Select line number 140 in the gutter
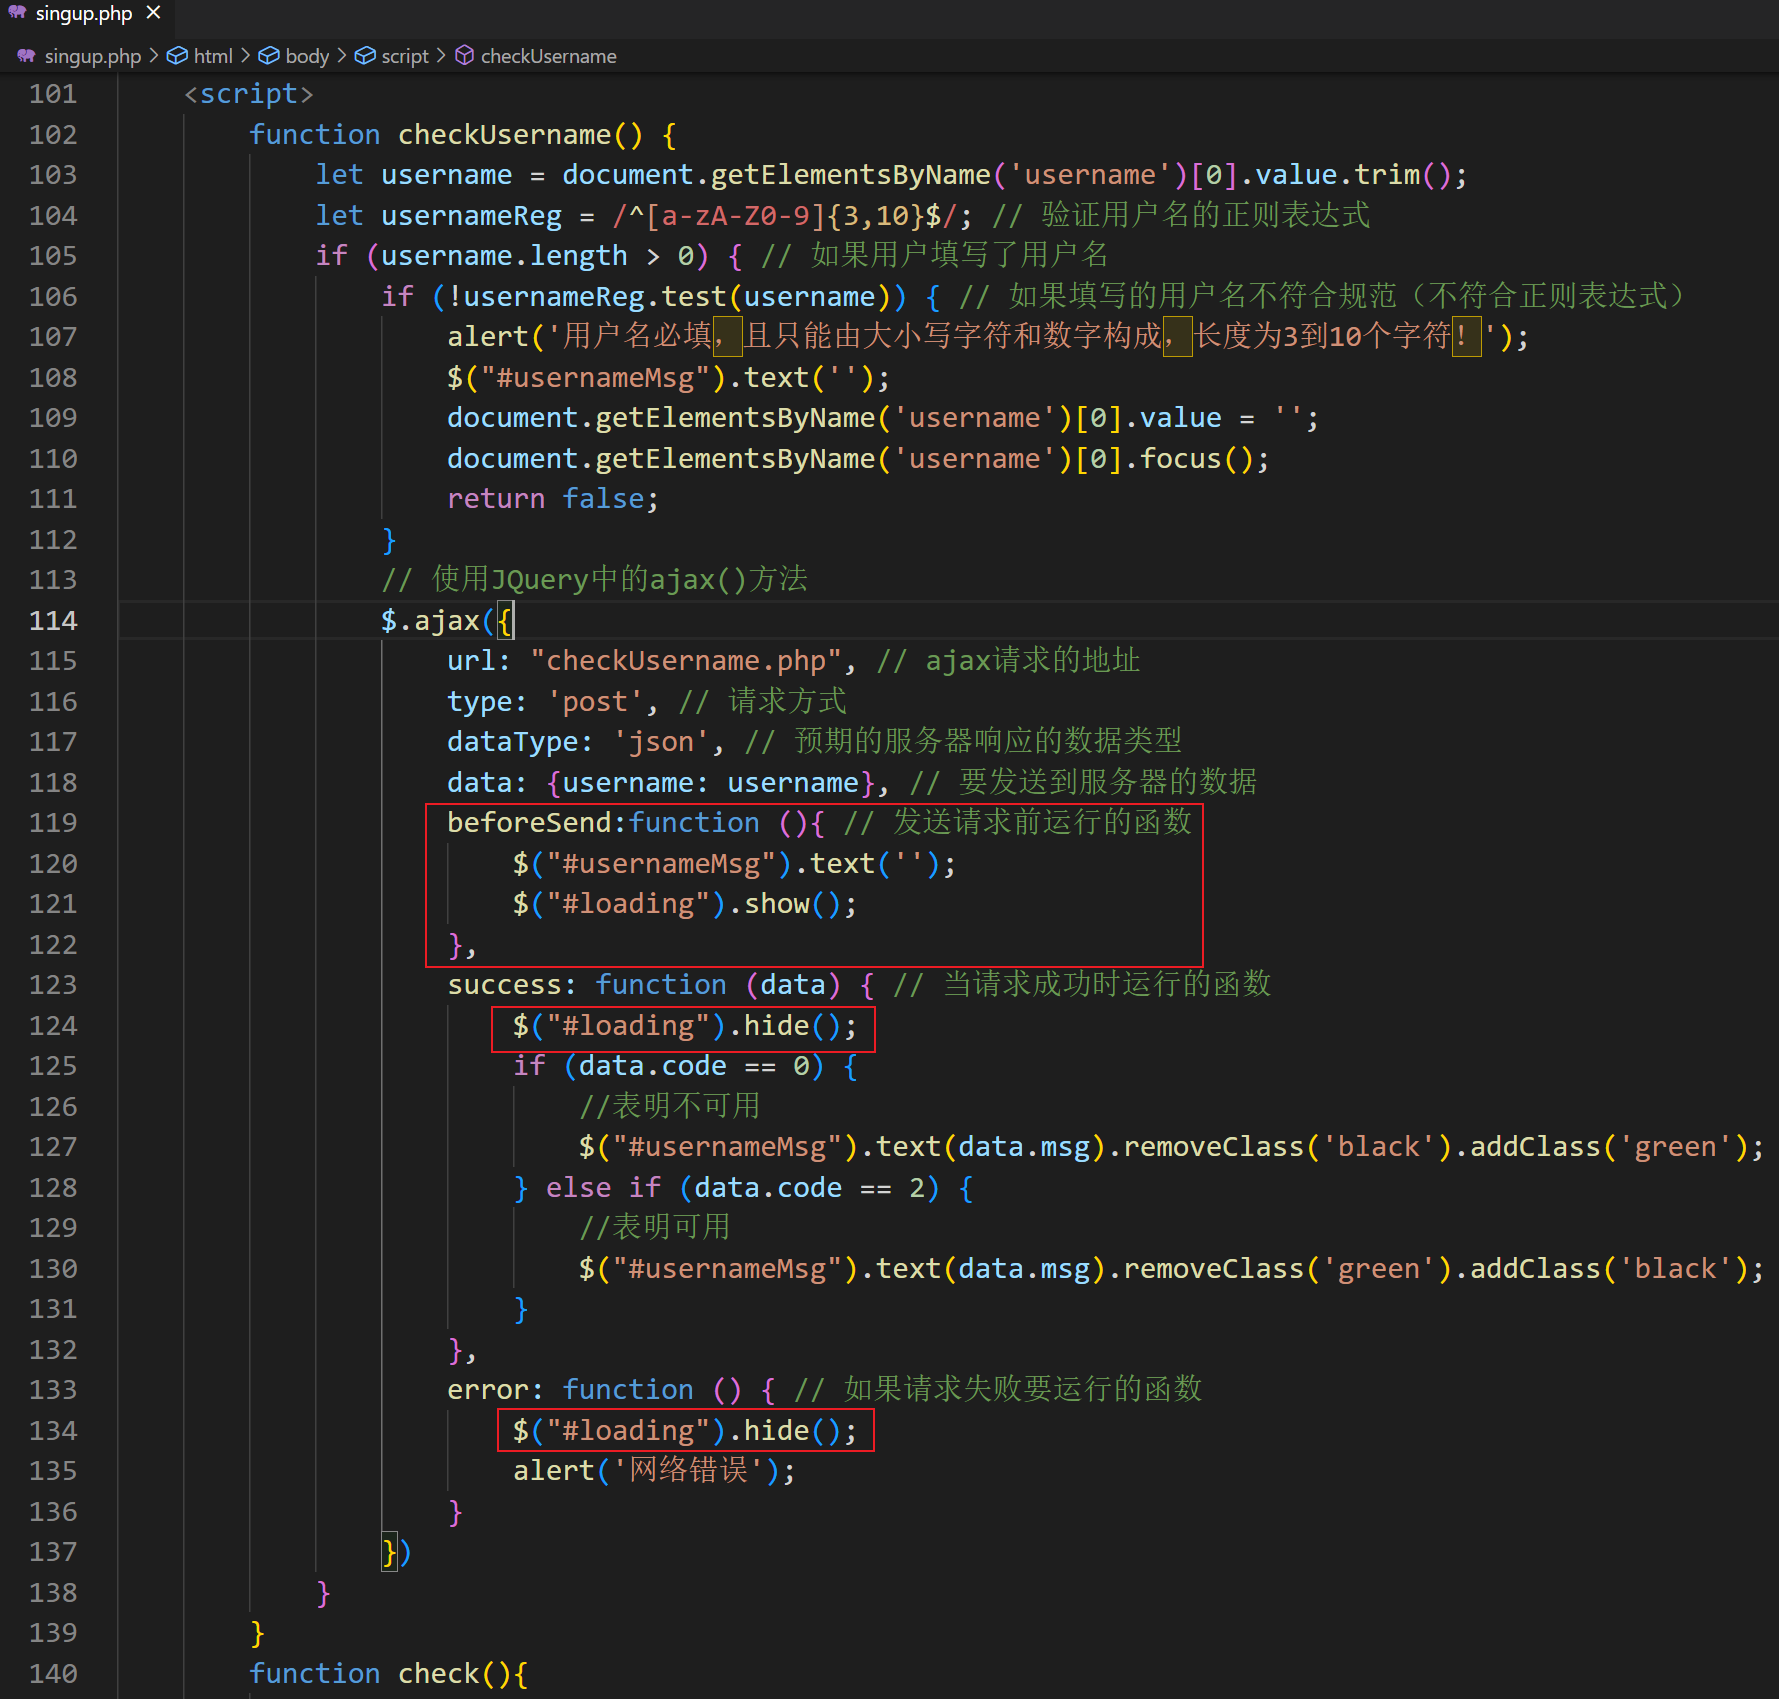Image resolution: width=1779 pixels, height=1699 pixels. pyautogui.click(x=53, y=1674)
